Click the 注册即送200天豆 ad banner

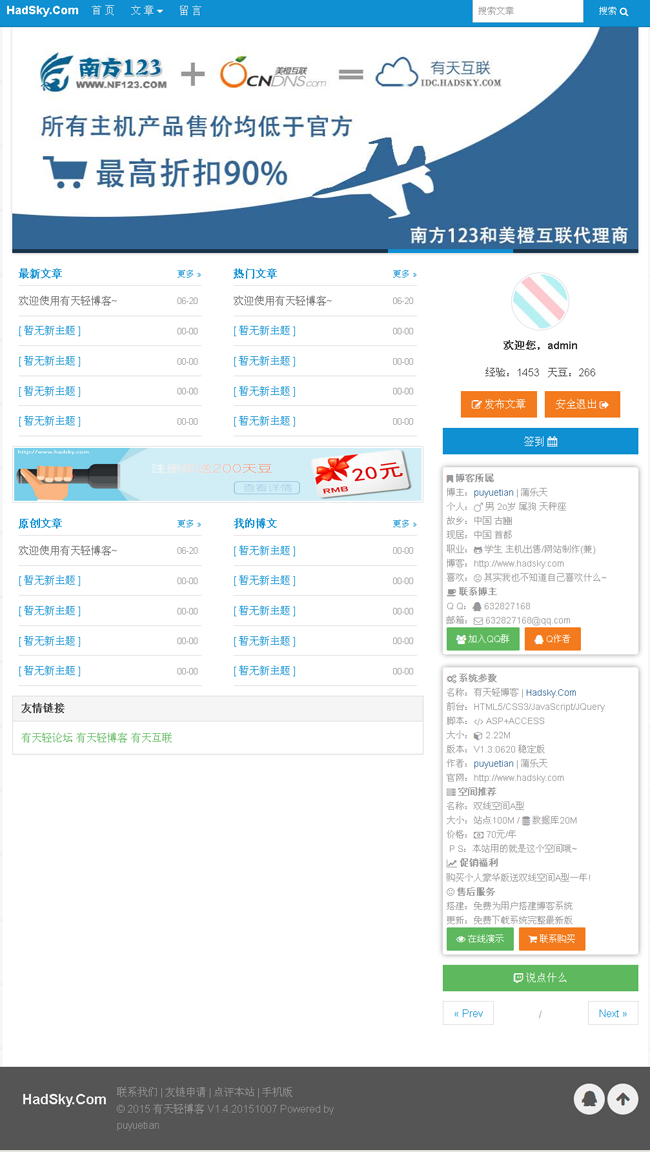point(217,475)
